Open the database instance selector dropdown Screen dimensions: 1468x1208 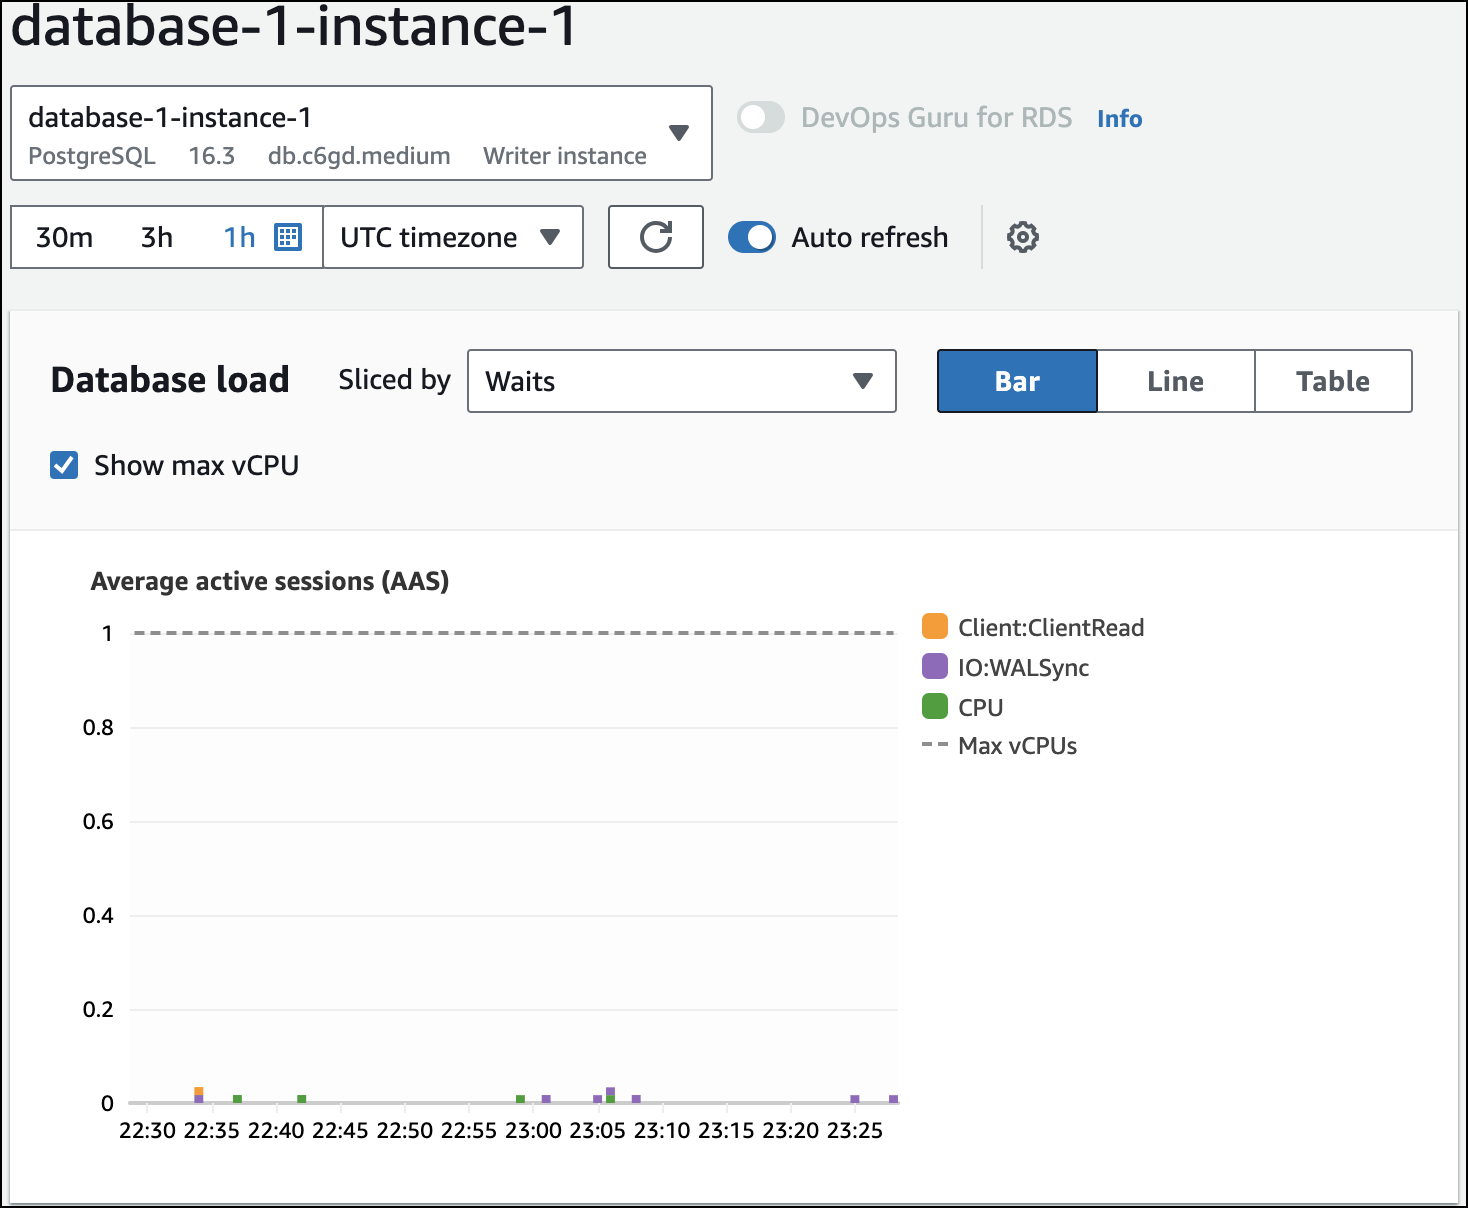pos(678,133)
